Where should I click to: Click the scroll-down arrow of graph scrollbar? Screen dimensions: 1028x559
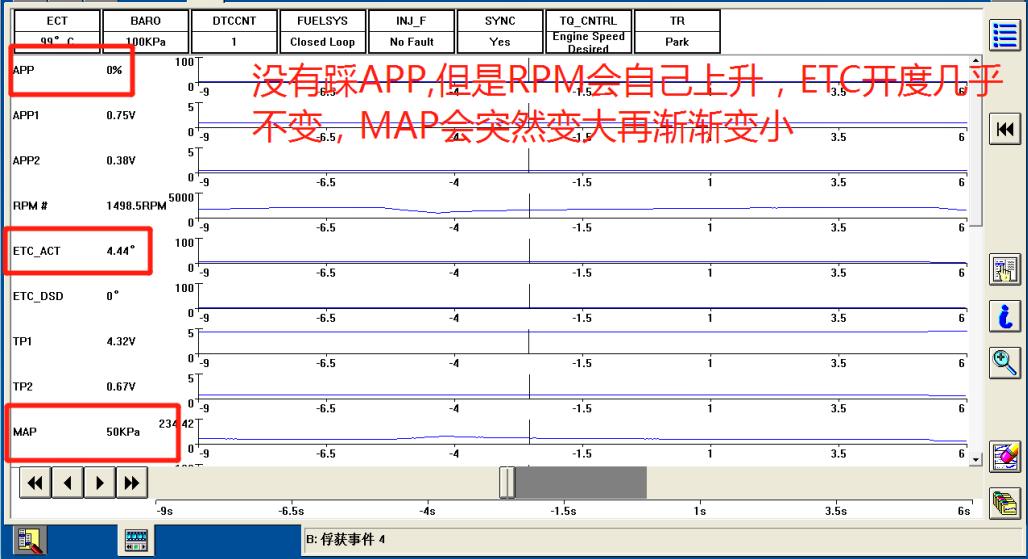[976, 459]
